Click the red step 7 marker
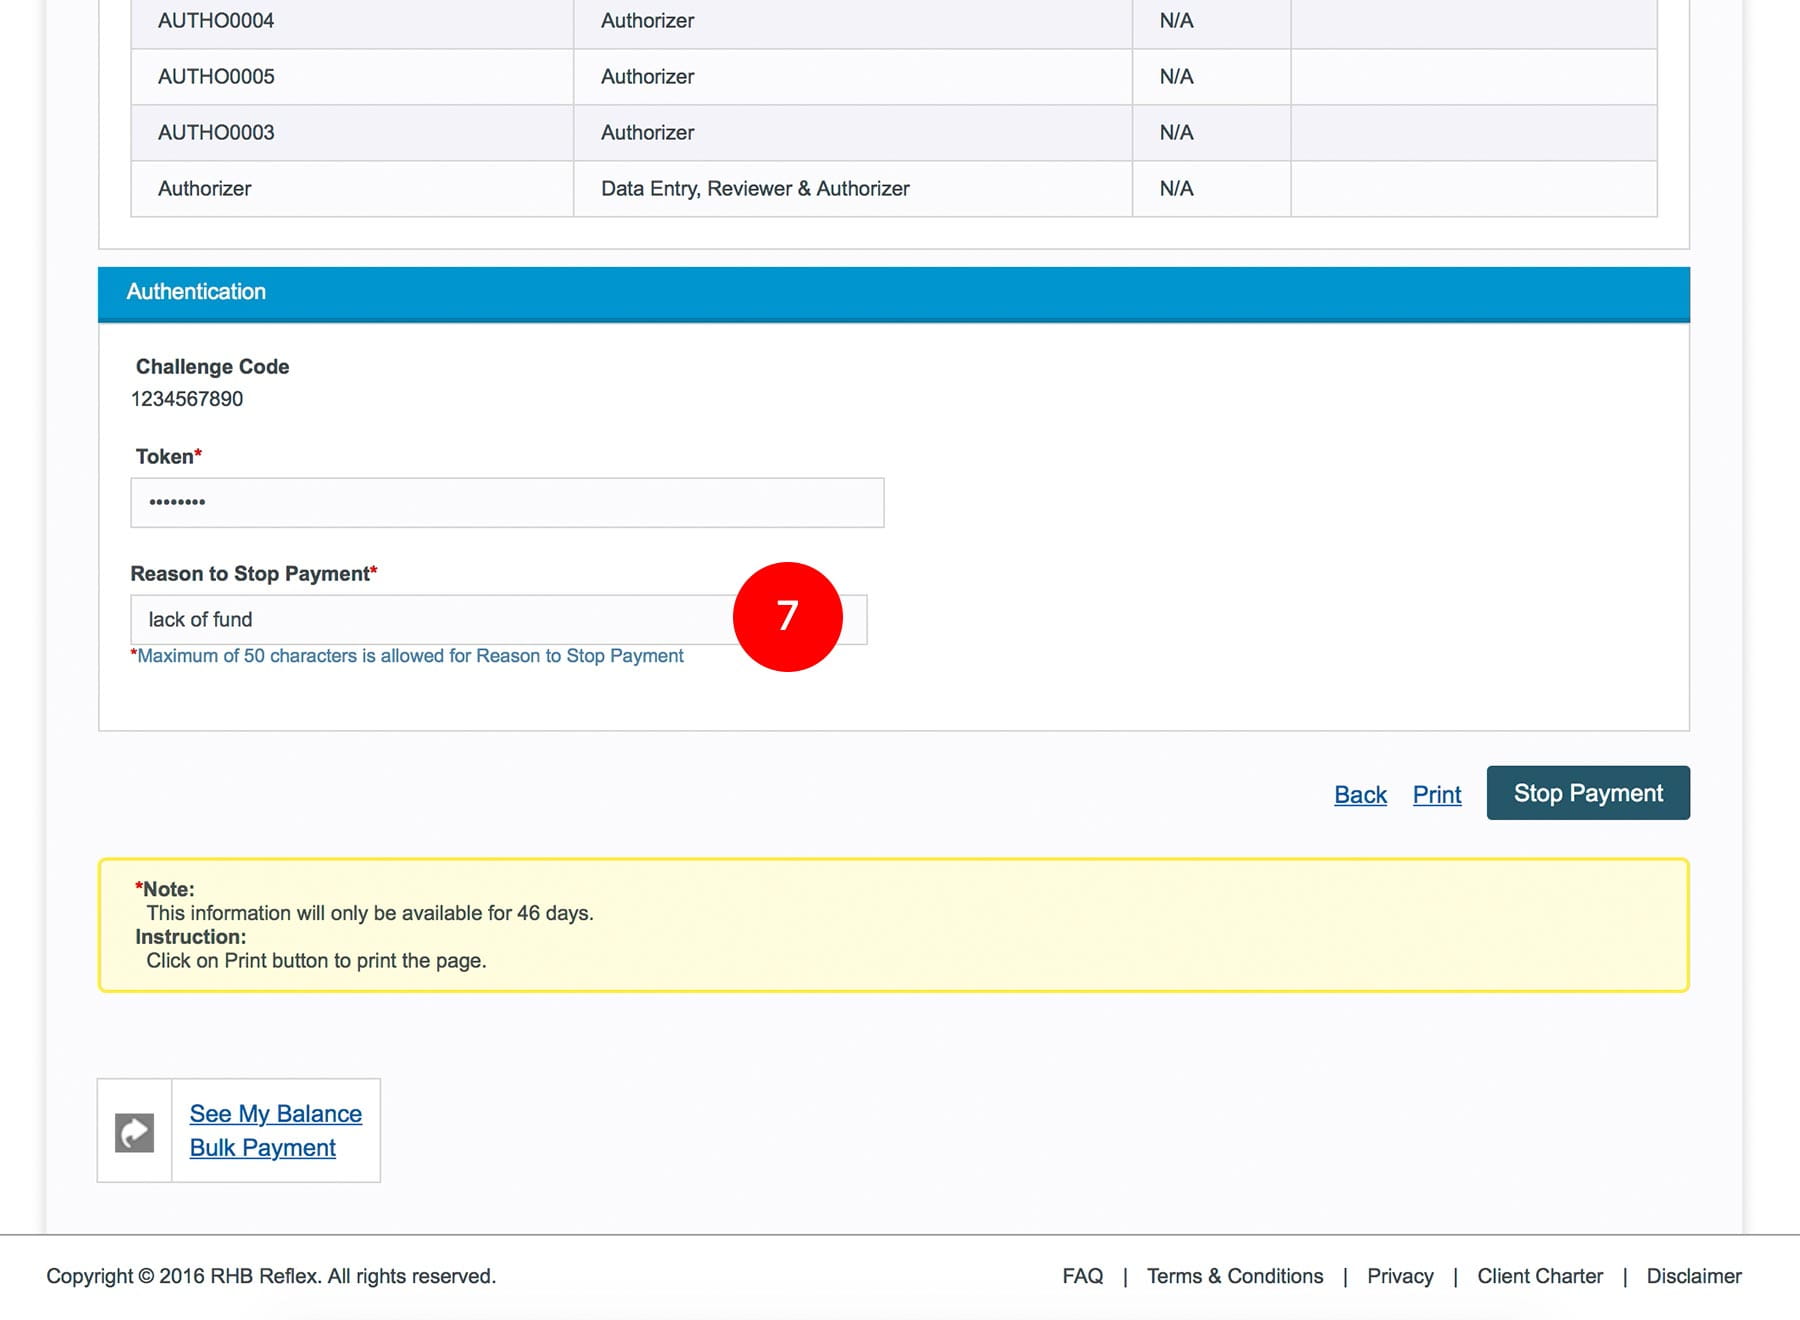 (787, 617)
